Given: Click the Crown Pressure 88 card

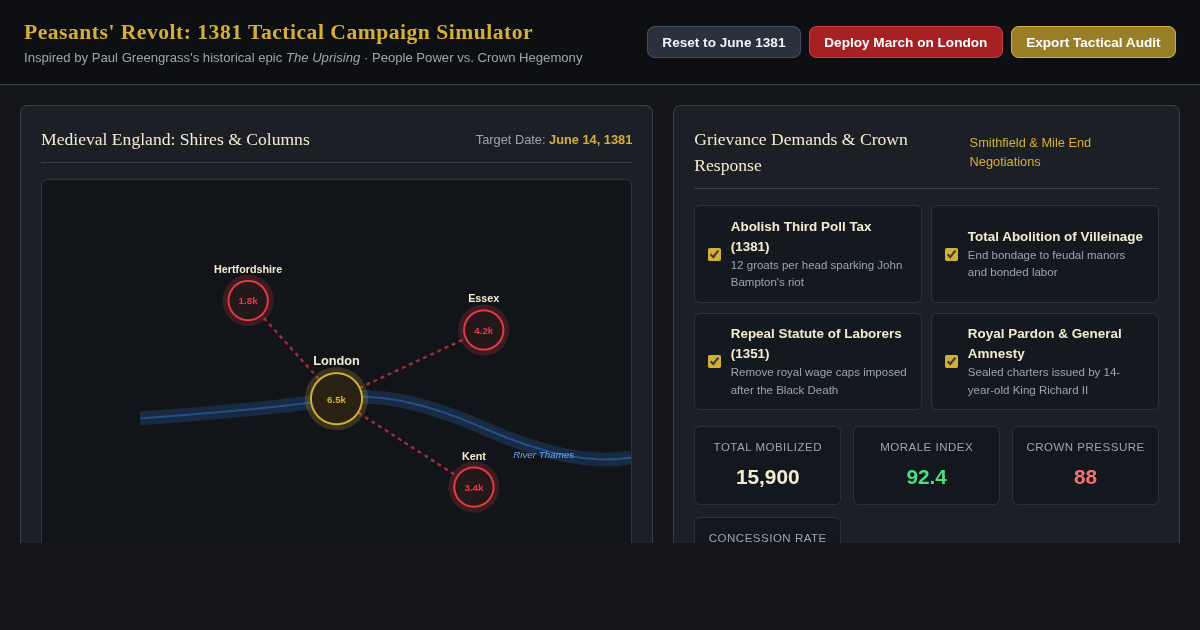Looking at the screenshot, I should pos(1085,466).
